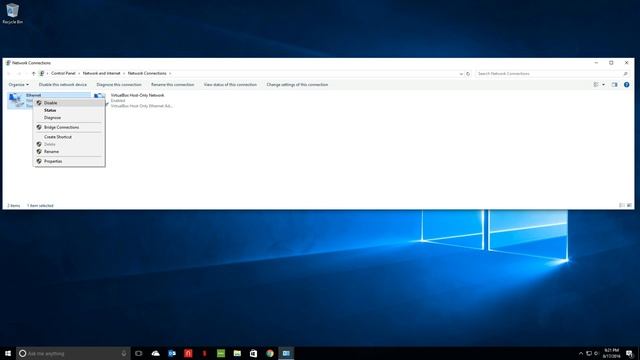Select the VirtualBox Host-Only Network adapter icon
Screen dimensions: 640x360
point(100,100)
